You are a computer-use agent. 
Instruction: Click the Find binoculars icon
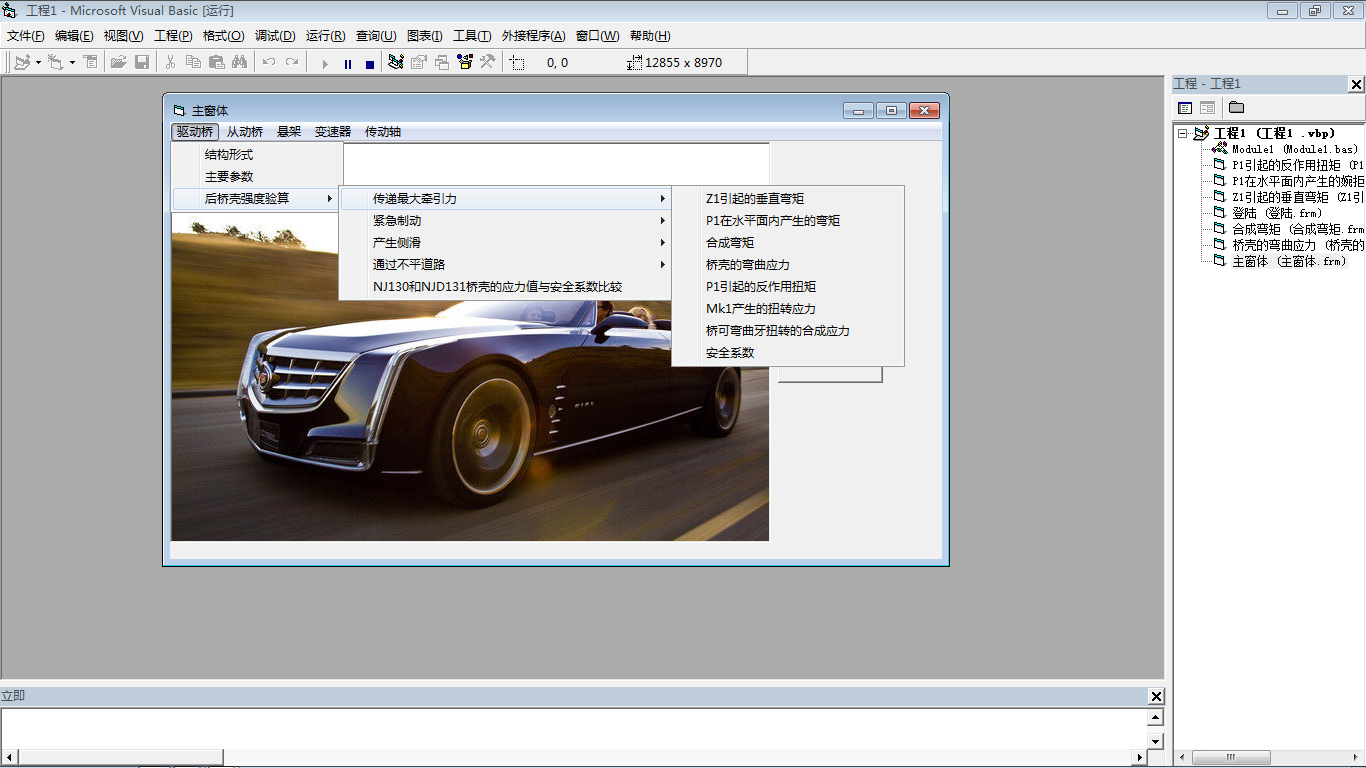coord(239,62)
